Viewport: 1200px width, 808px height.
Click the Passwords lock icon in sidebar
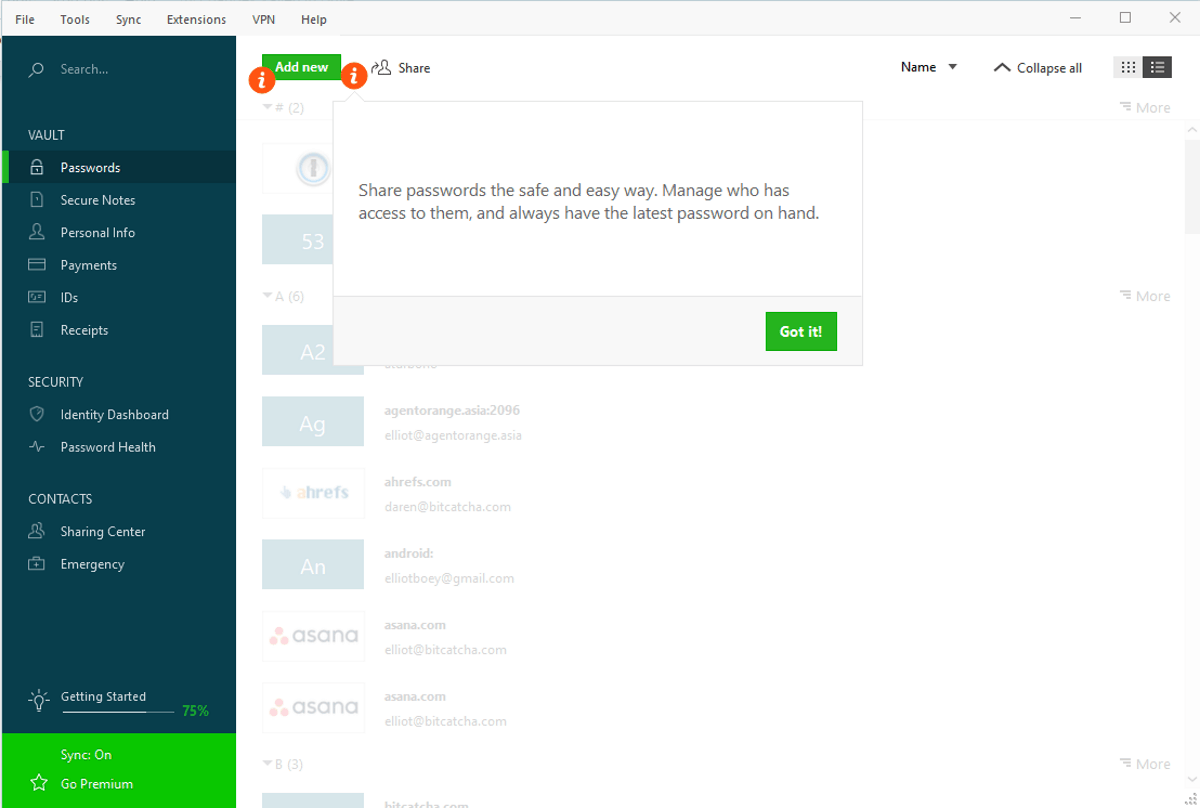click(37, 168)
